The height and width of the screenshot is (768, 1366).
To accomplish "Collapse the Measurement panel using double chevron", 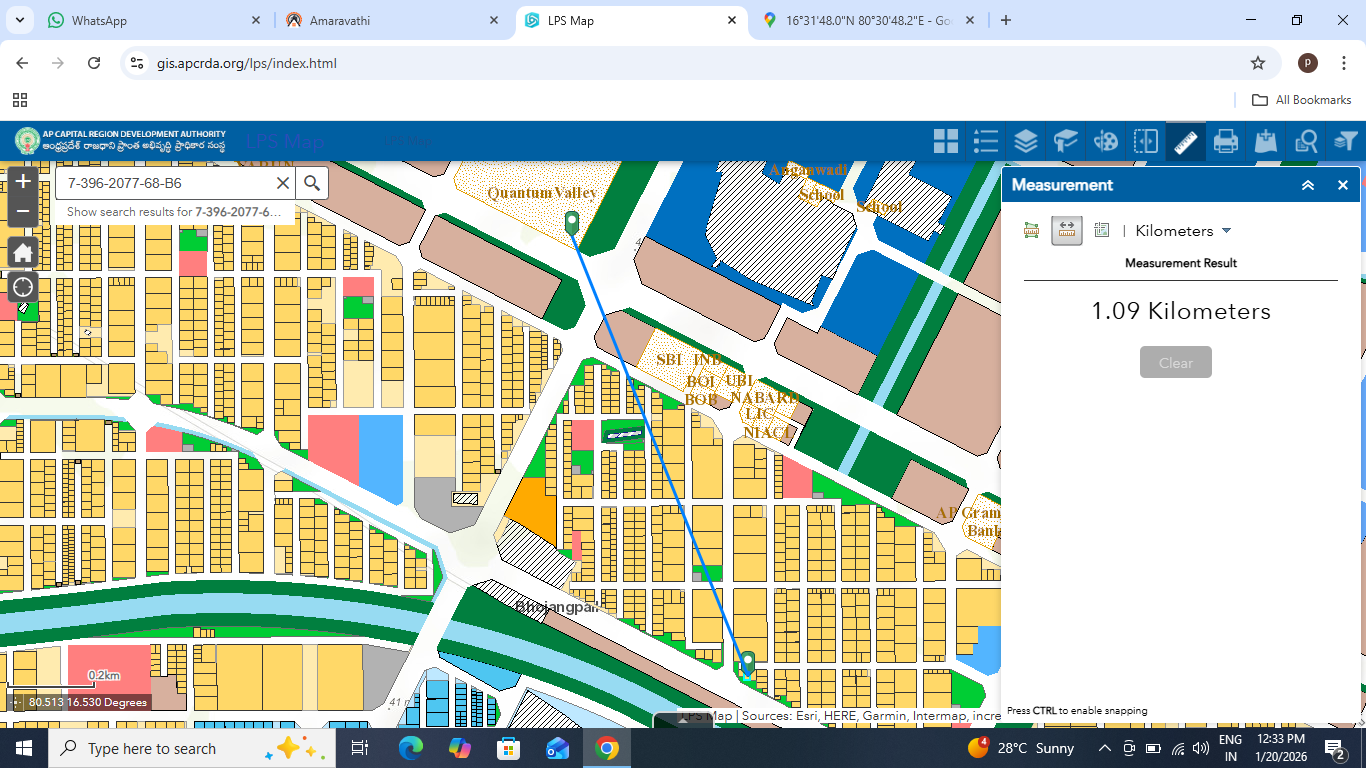I will pyautogui.click(x=1307, y=185).
